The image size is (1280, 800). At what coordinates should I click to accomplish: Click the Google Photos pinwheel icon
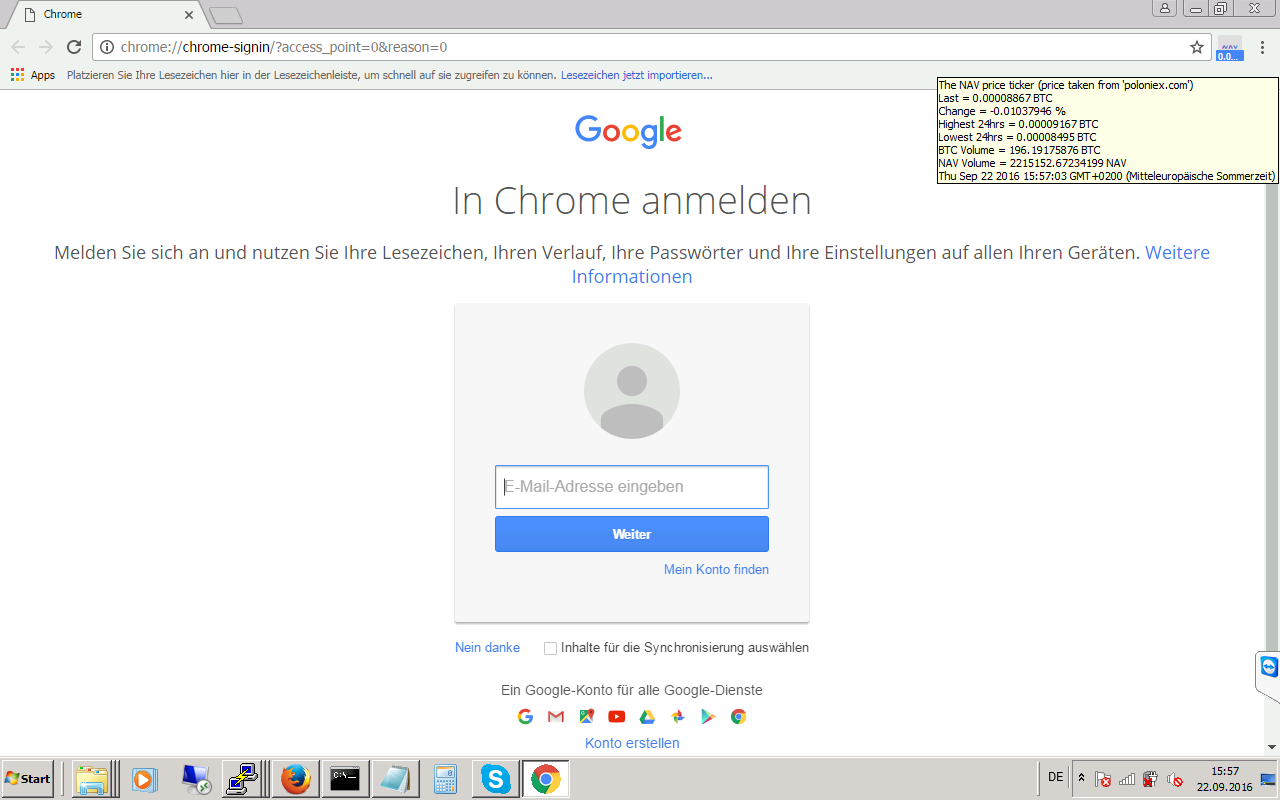tap(678, 716)
